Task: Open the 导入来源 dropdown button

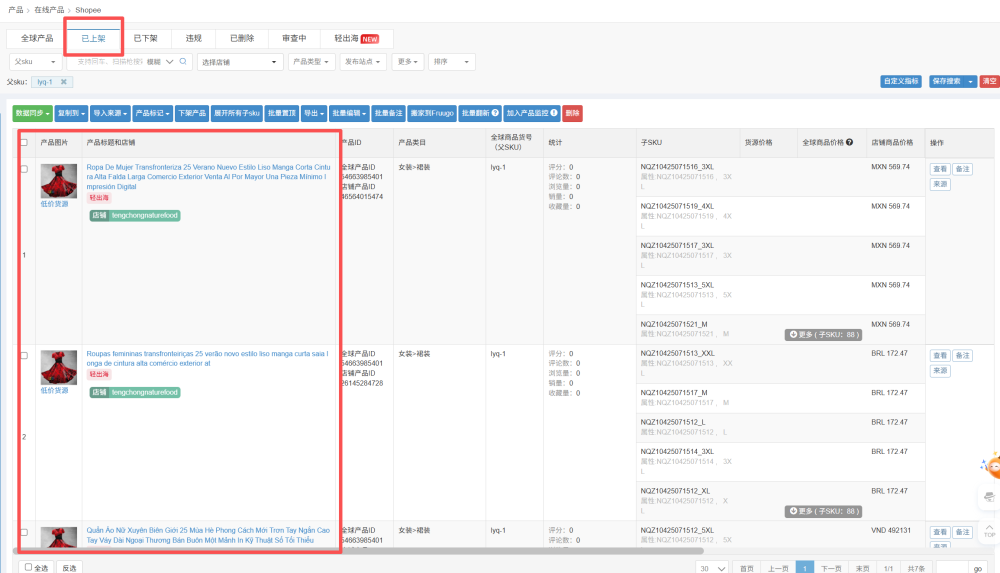Action: pyautogui.click(x=110, y=113)
